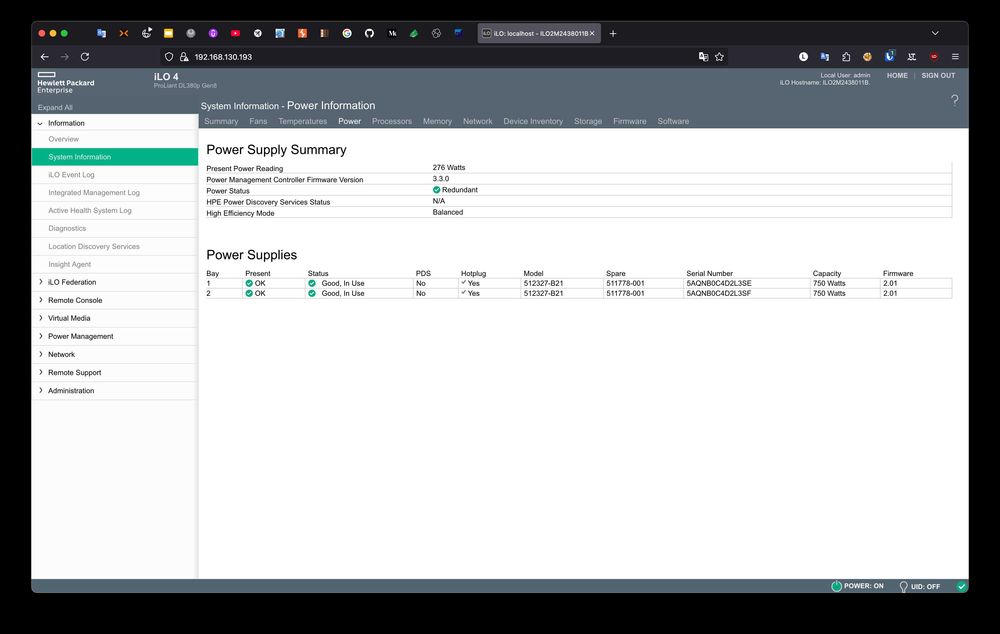Open the list all tabs chevron
The width and height of the screenshot is (1000, 634).
935,33
